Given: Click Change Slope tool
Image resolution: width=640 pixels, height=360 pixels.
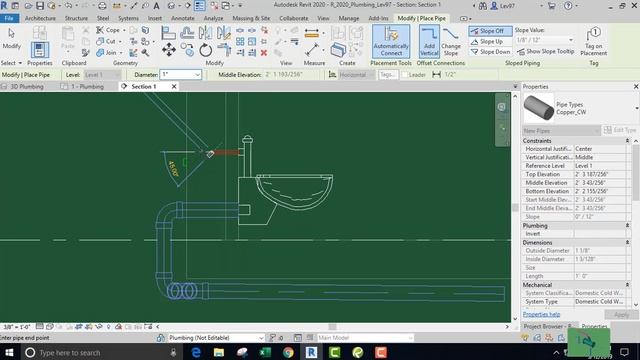Looking at the screenshot, I should coord(451,42).
